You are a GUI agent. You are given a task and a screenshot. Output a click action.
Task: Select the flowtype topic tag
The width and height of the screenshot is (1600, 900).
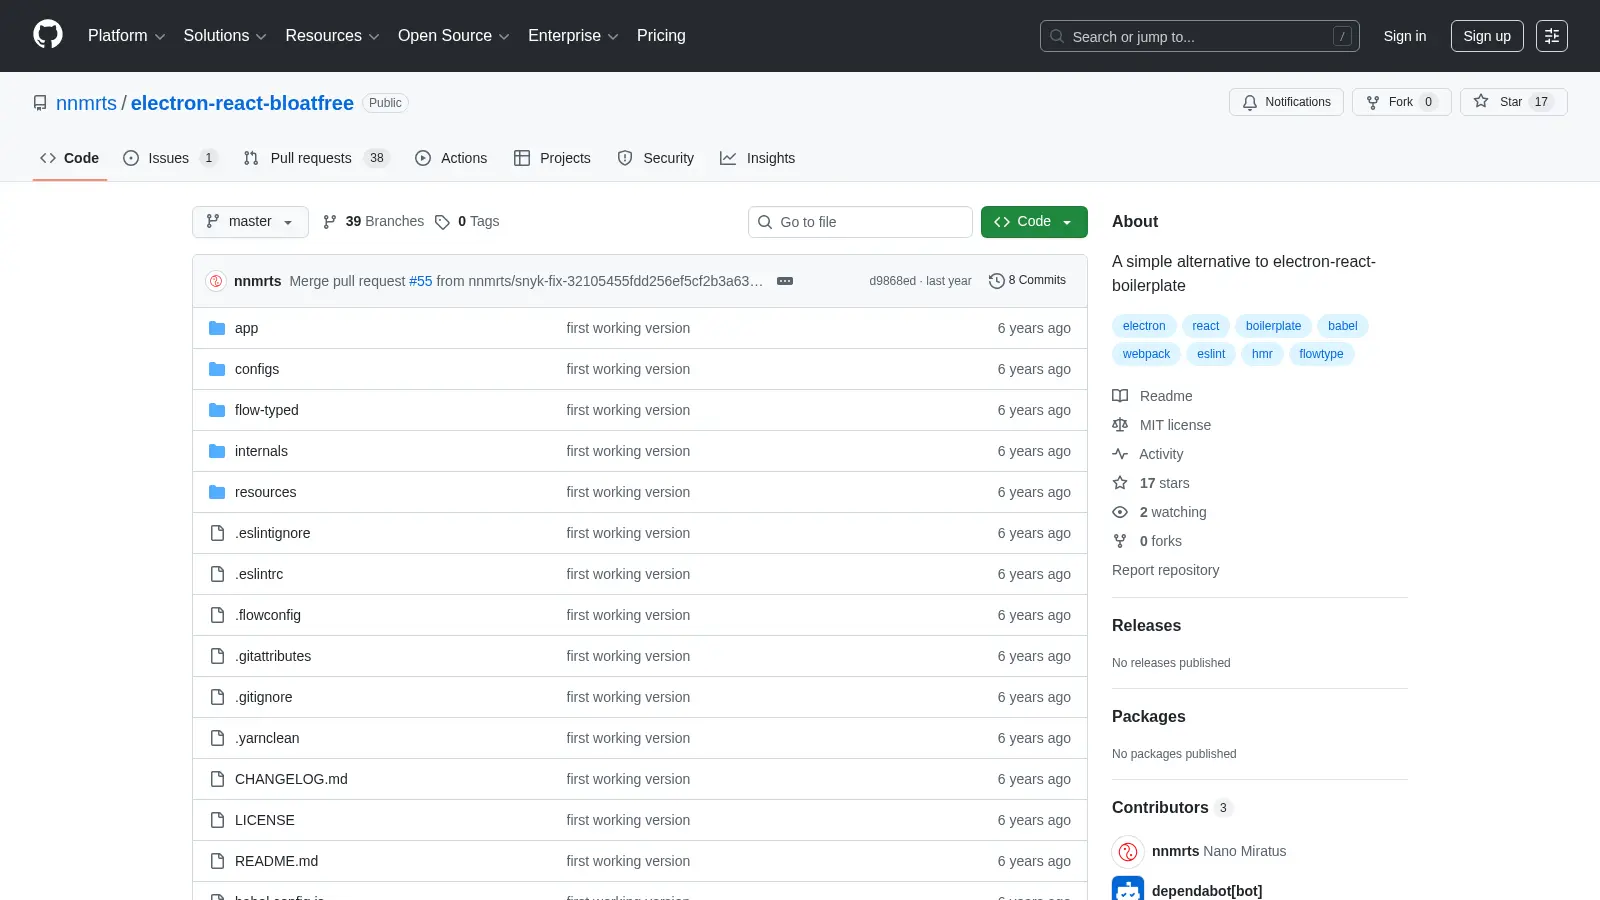[1321, 354]
